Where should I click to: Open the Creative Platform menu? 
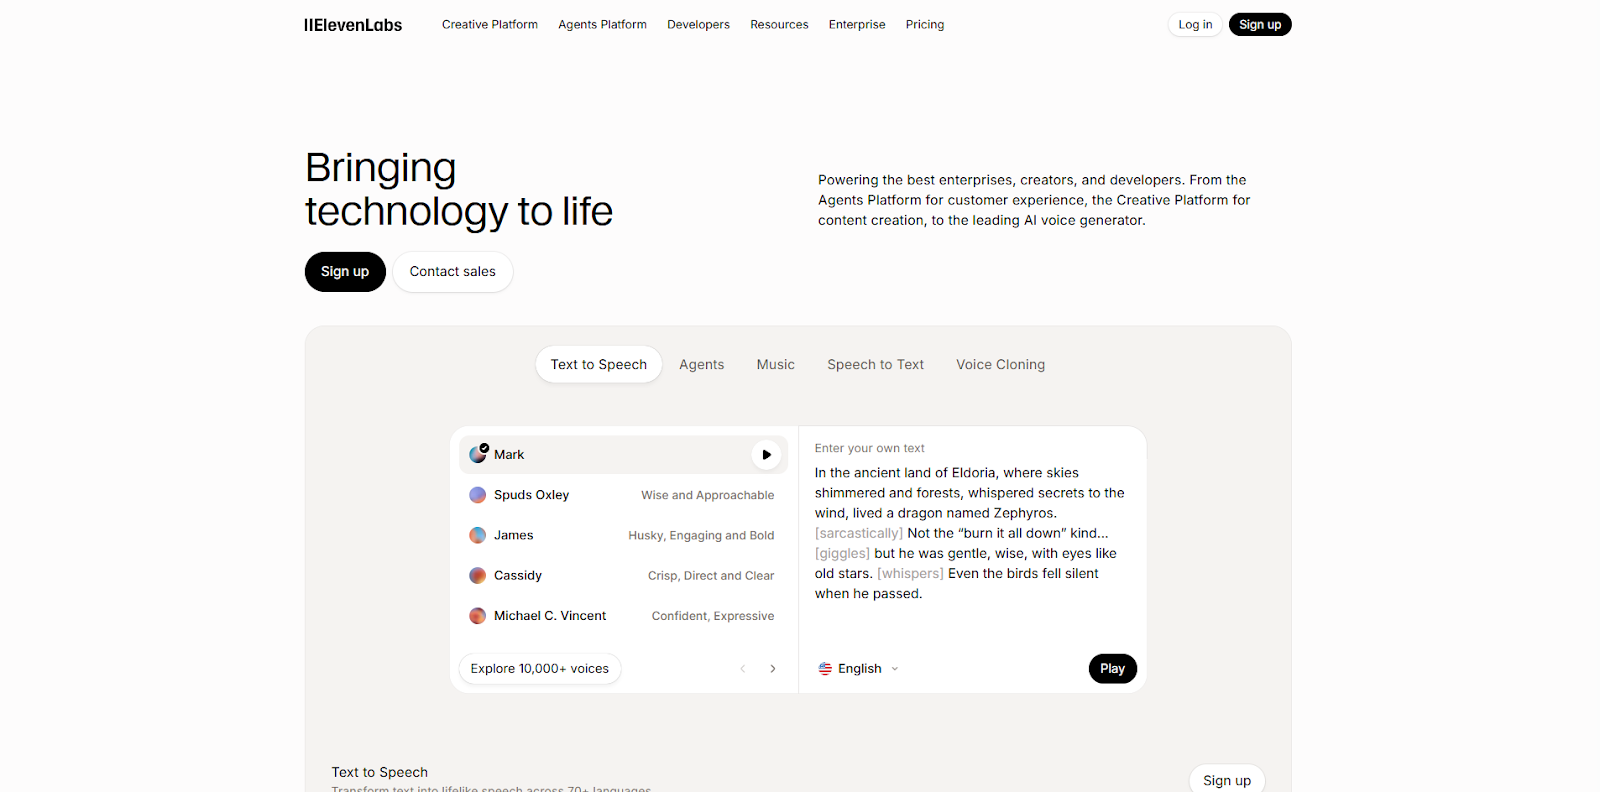point(490,25)
